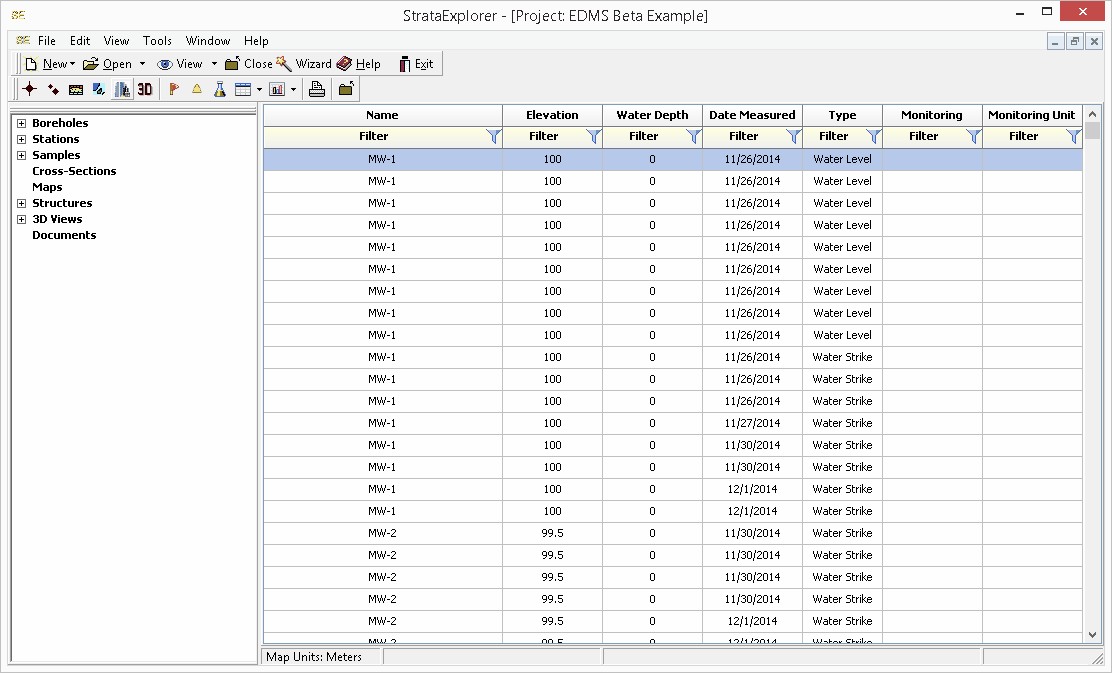Click the cross-section strip toolbar icon

pos(76,89)
